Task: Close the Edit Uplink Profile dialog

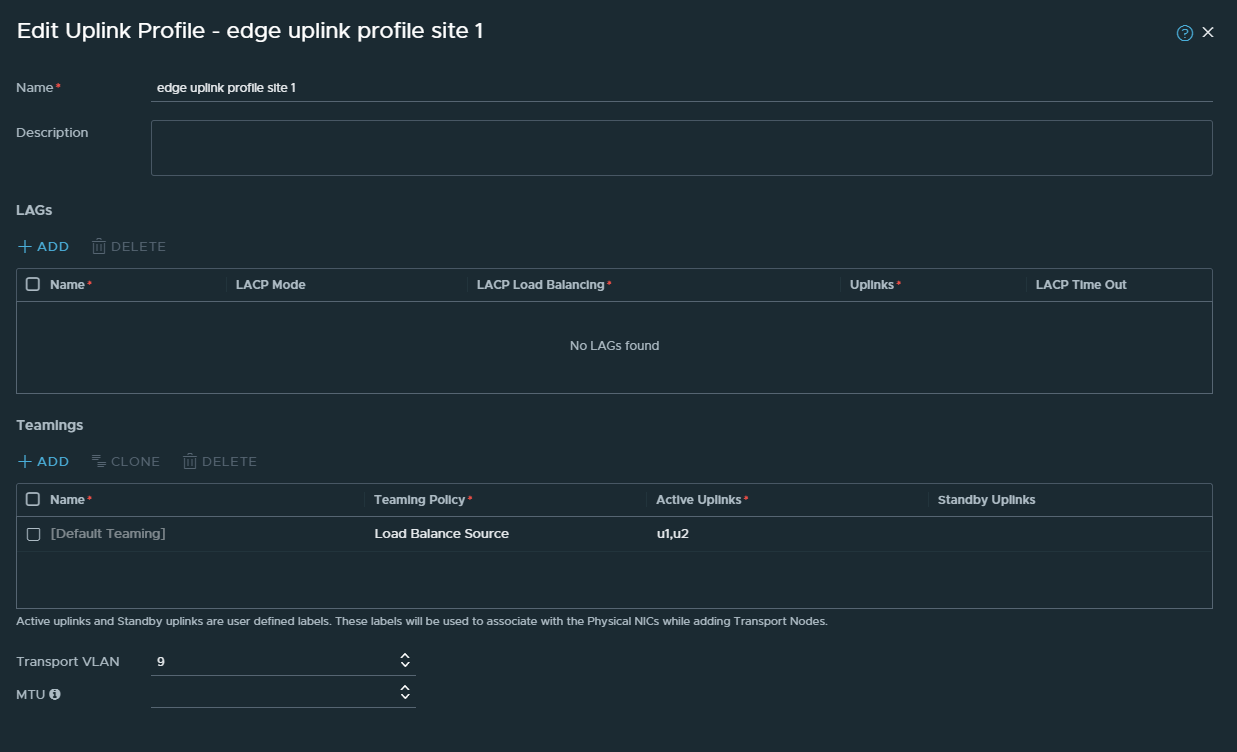Action: (1208, 33)
